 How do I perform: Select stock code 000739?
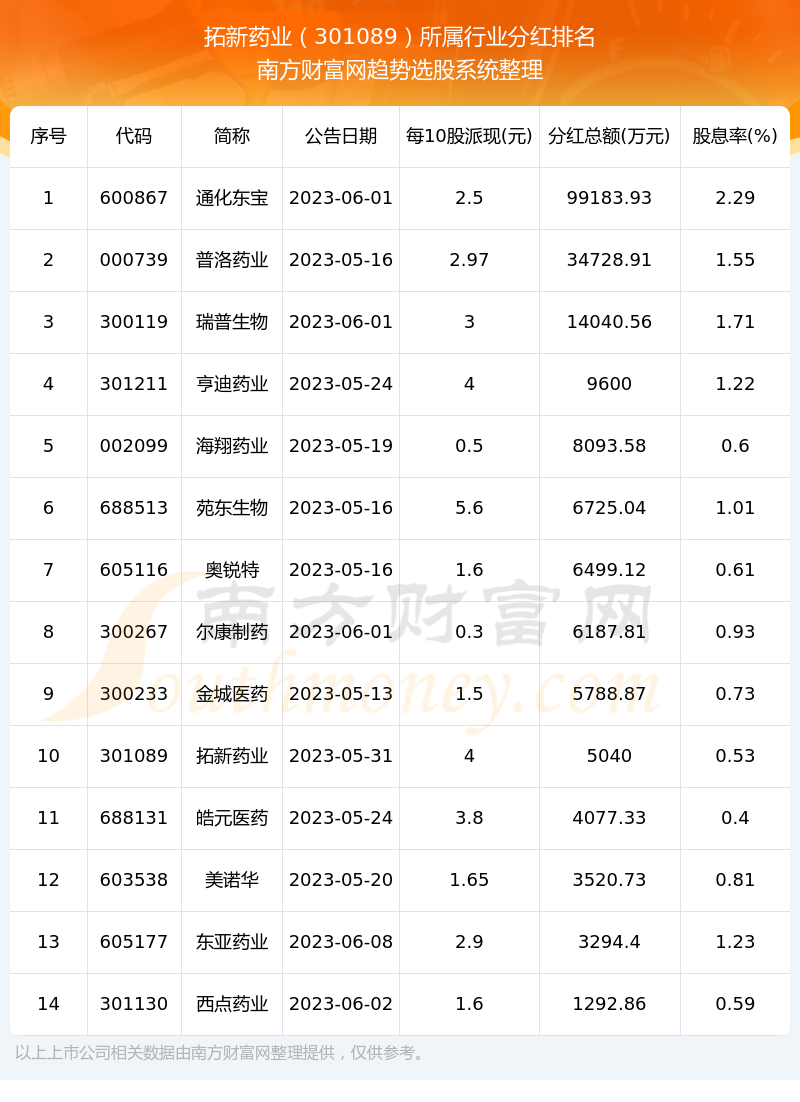tap(134, 260)
